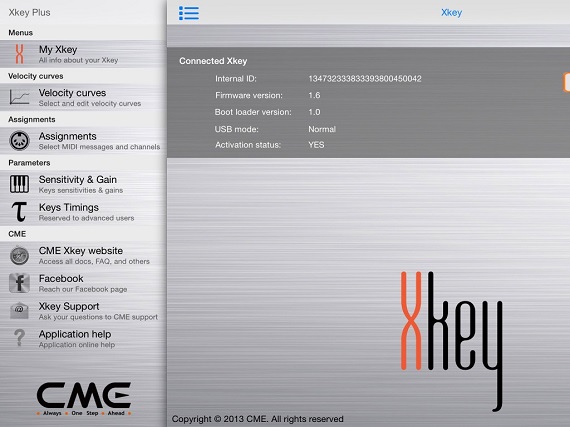This screenshot has height=427, width=570.
Task: Open Assignments menu entry
Action: click(83, 141)
